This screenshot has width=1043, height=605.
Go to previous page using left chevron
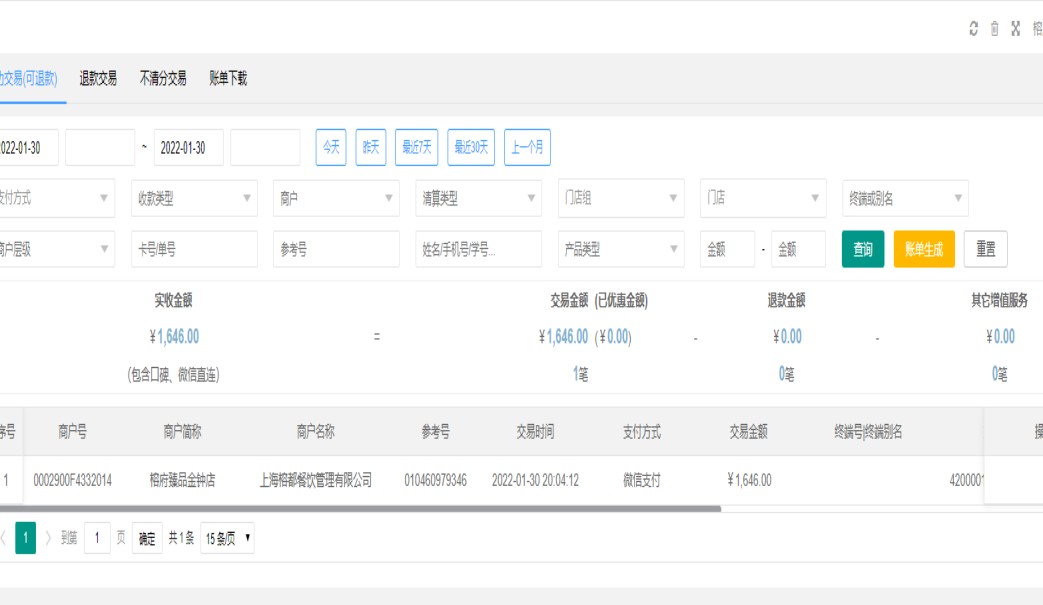(3, 538)
